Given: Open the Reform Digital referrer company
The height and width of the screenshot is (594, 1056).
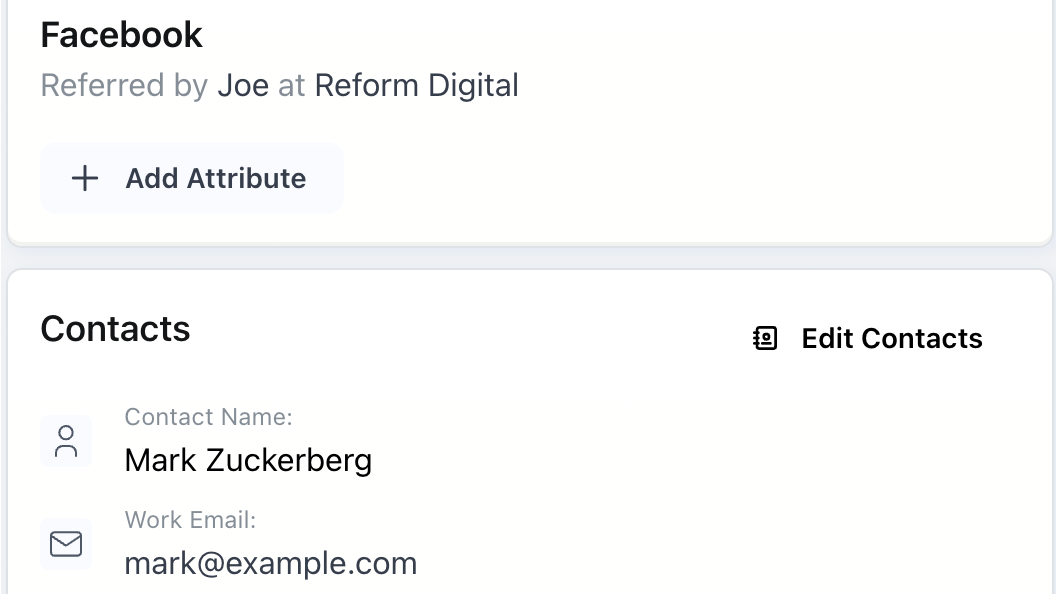Looking at the screenshot, I should (416, 86).
